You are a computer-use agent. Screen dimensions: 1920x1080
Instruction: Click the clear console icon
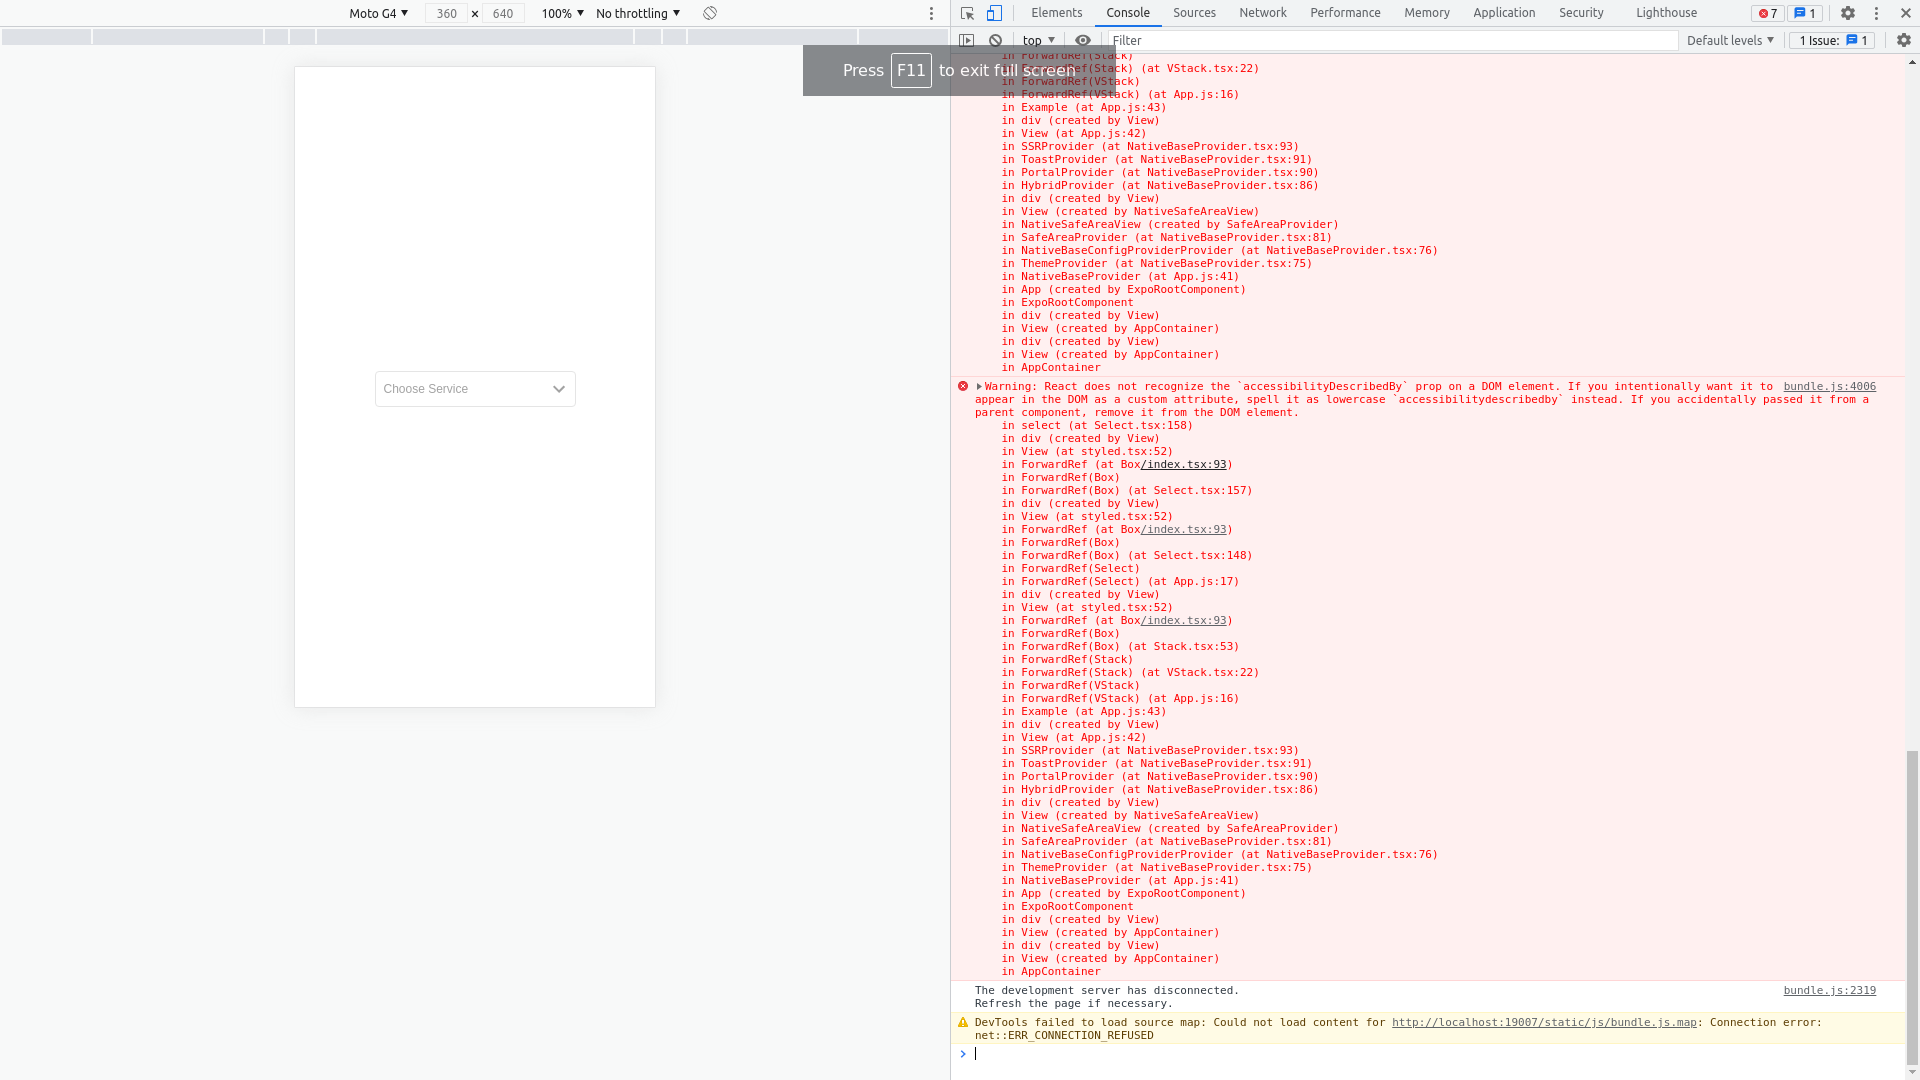point(995,40)
